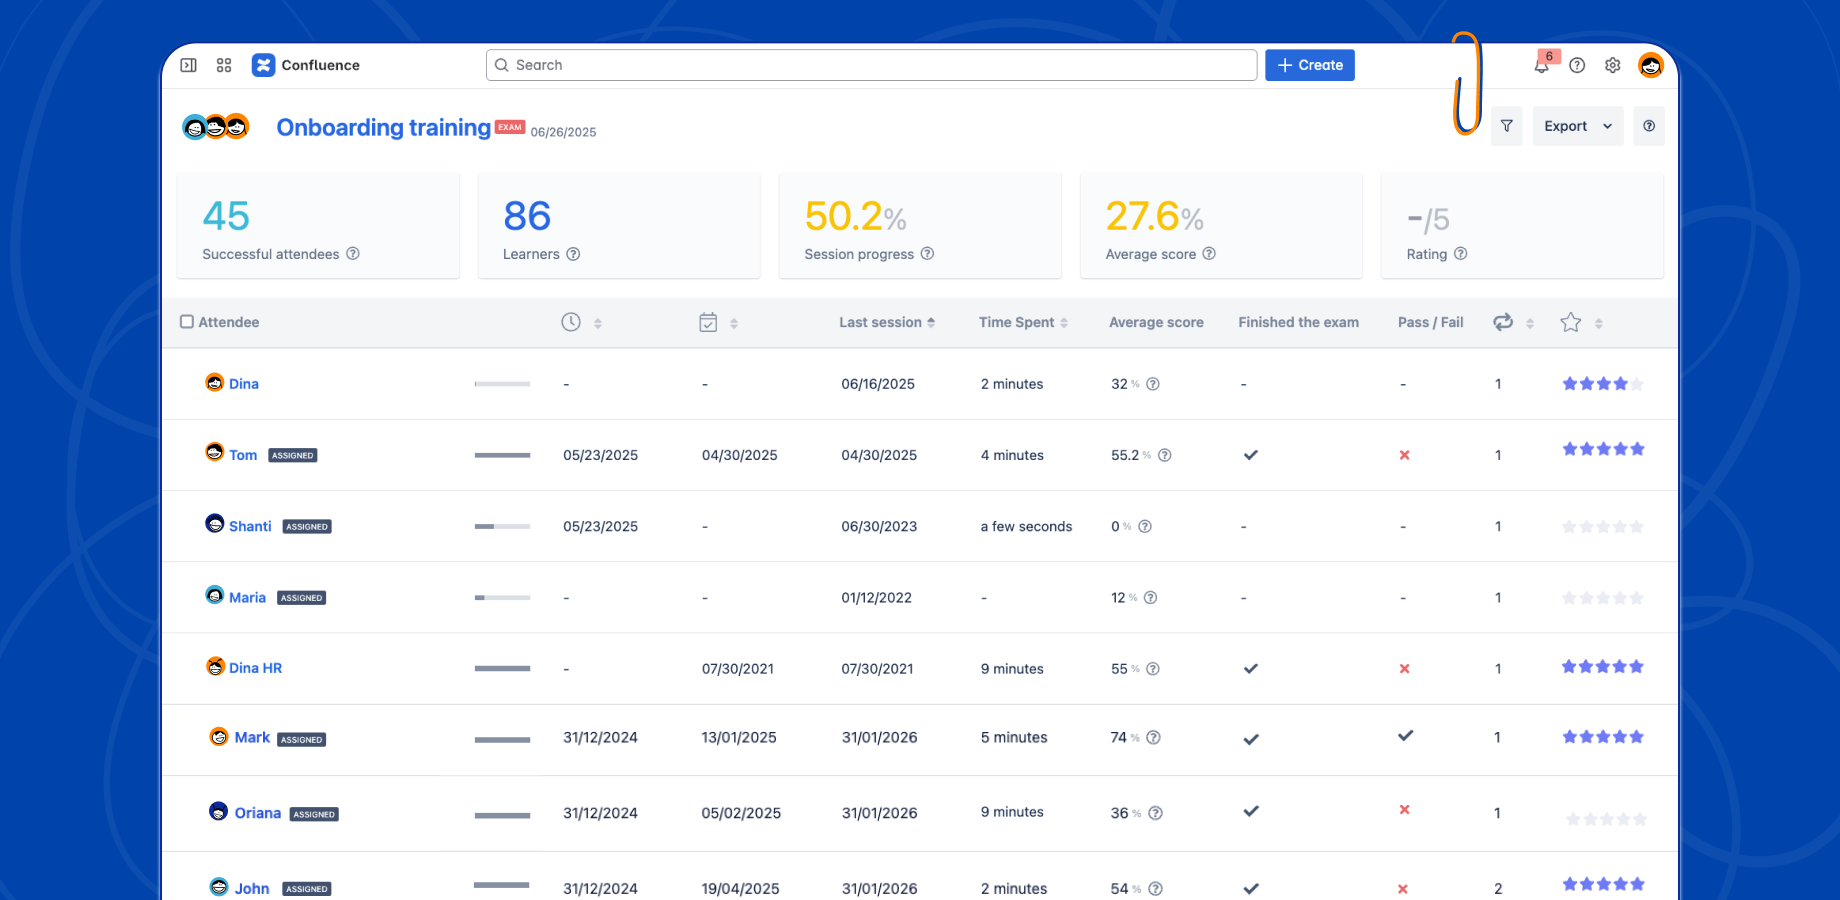Open attendee Mark's profile link
Screen dimensions: 1840x900
(x=252, y=738)
